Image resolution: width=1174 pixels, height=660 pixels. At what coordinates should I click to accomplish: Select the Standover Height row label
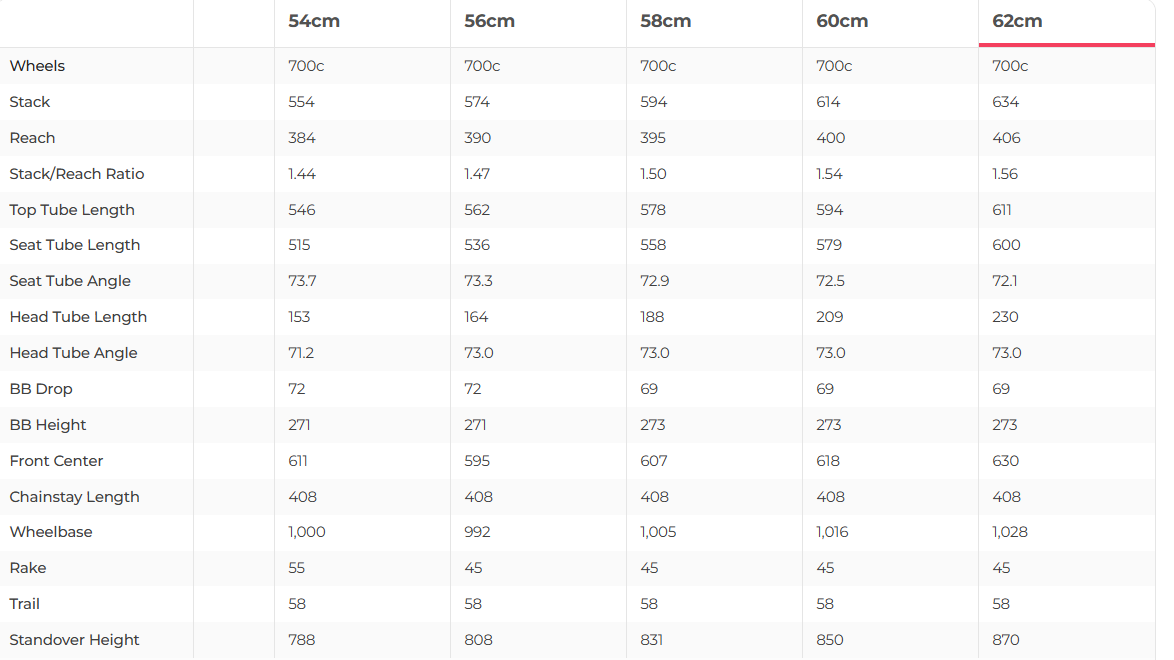tap(74, 640)
